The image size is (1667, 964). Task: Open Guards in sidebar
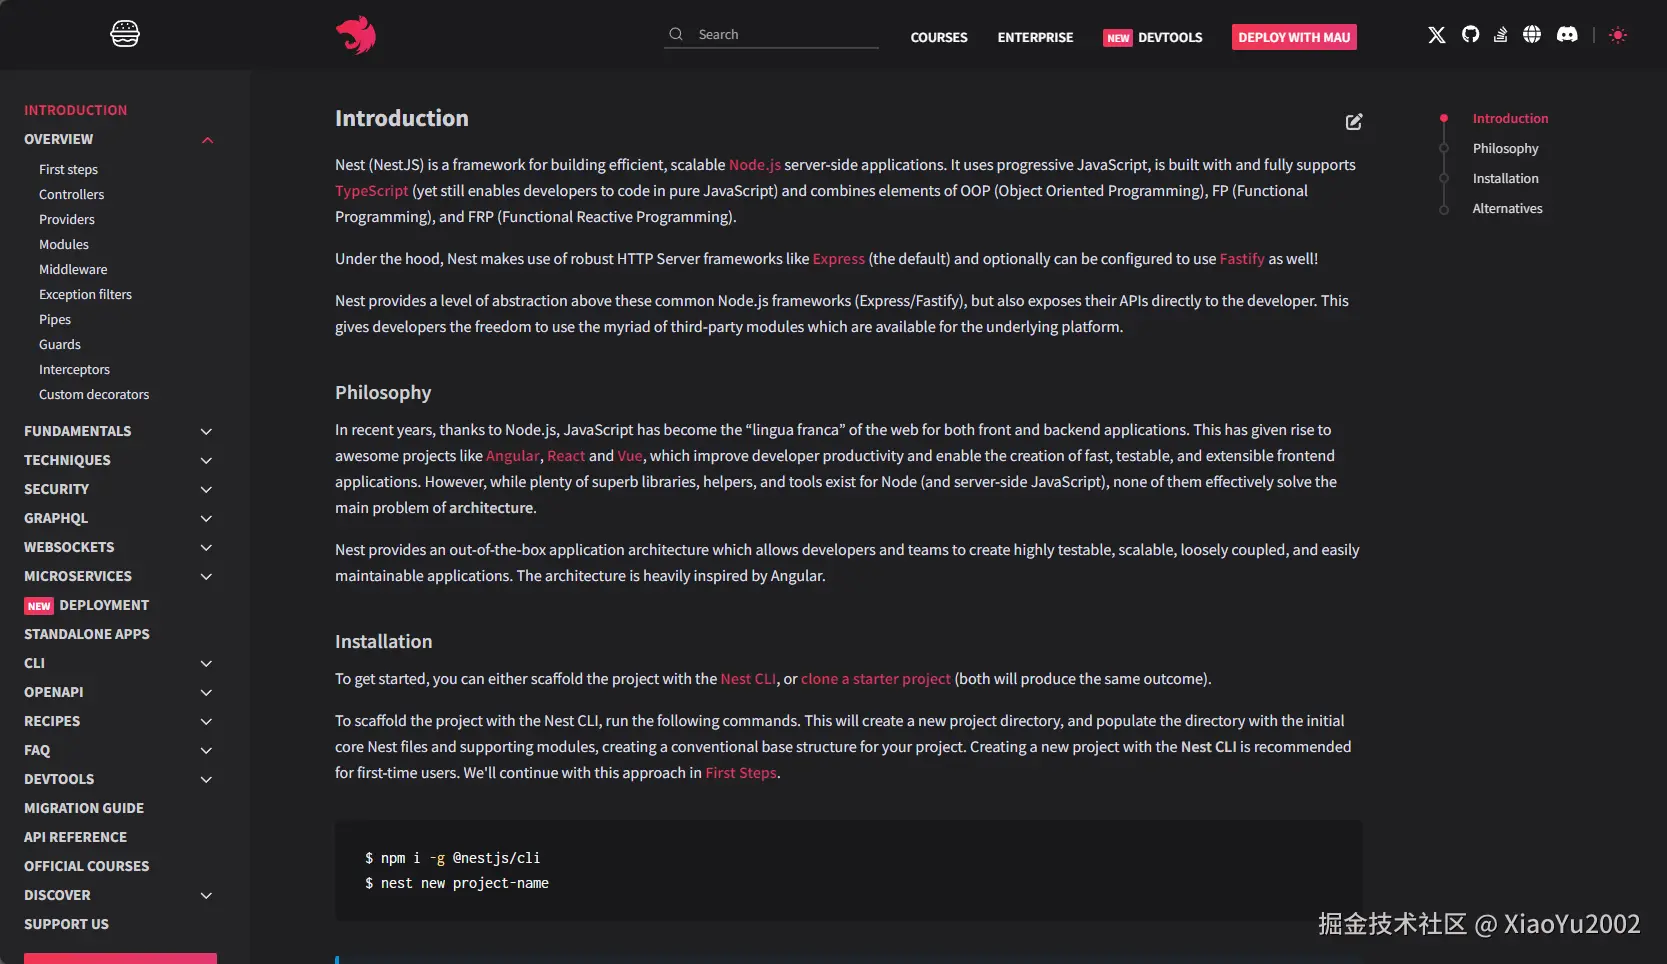[x=60, y=345]
